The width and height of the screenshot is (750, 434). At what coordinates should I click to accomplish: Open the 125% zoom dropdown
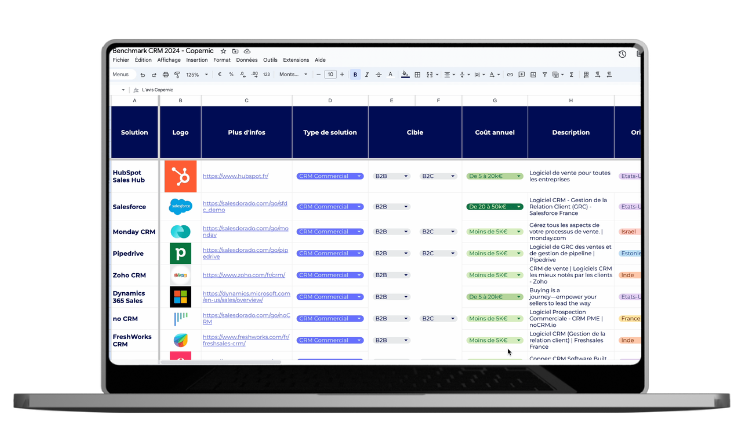coord(198,75)
